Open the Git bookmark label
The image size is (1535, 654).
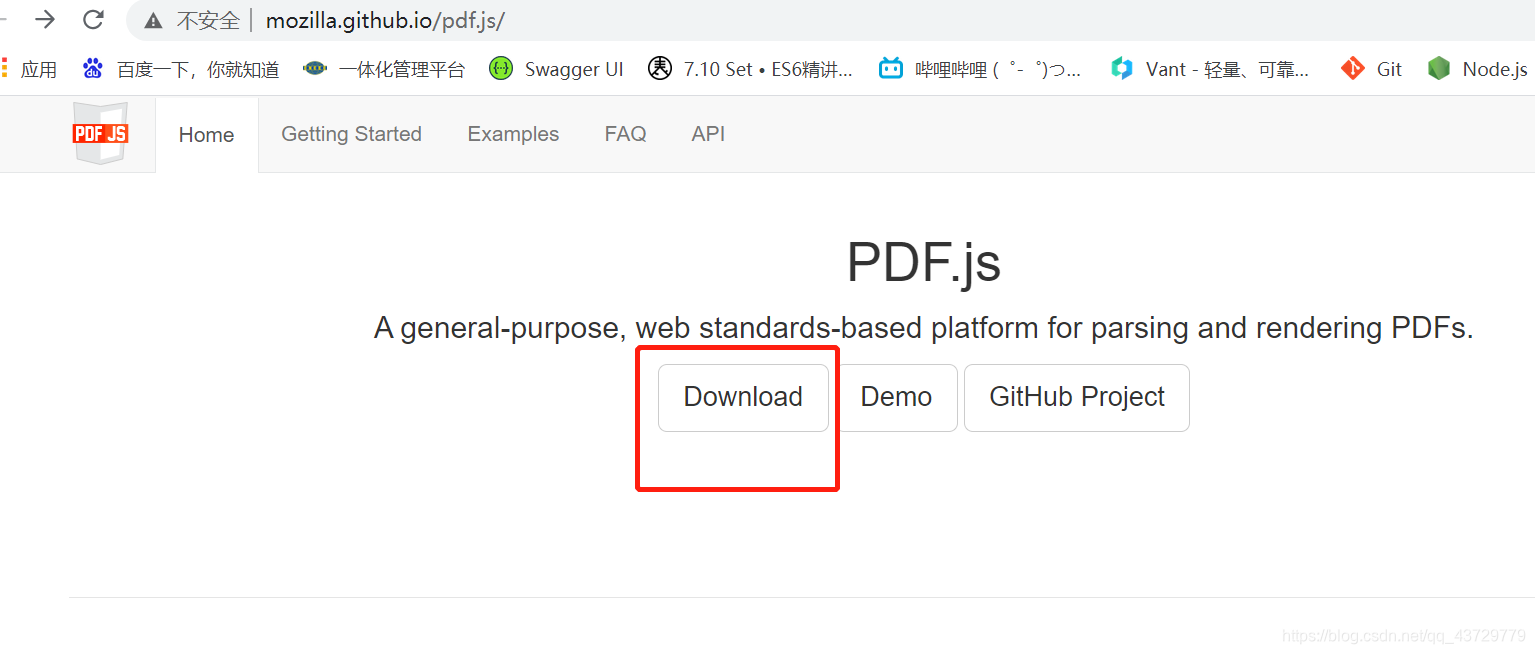(x=1389, y=70)
